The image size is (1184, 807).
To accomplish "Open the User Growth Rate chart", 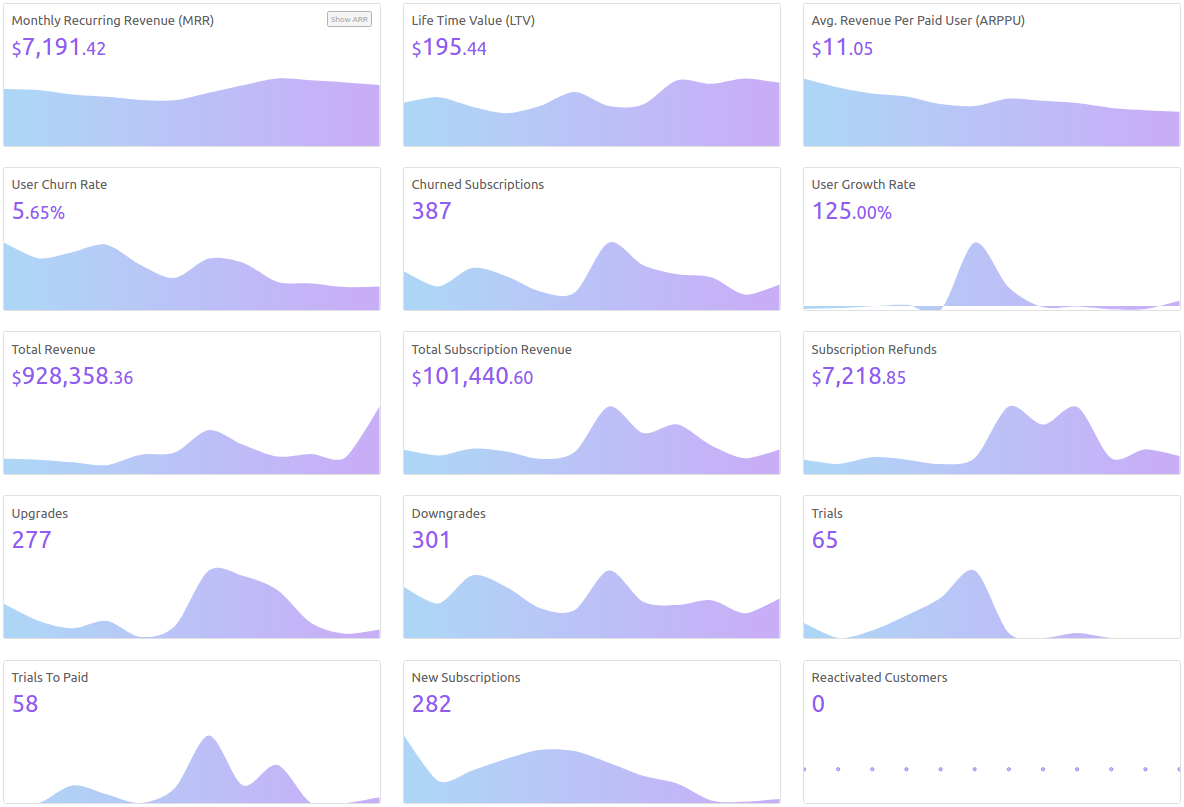I will pyautogui.click(x=991, y=276).
